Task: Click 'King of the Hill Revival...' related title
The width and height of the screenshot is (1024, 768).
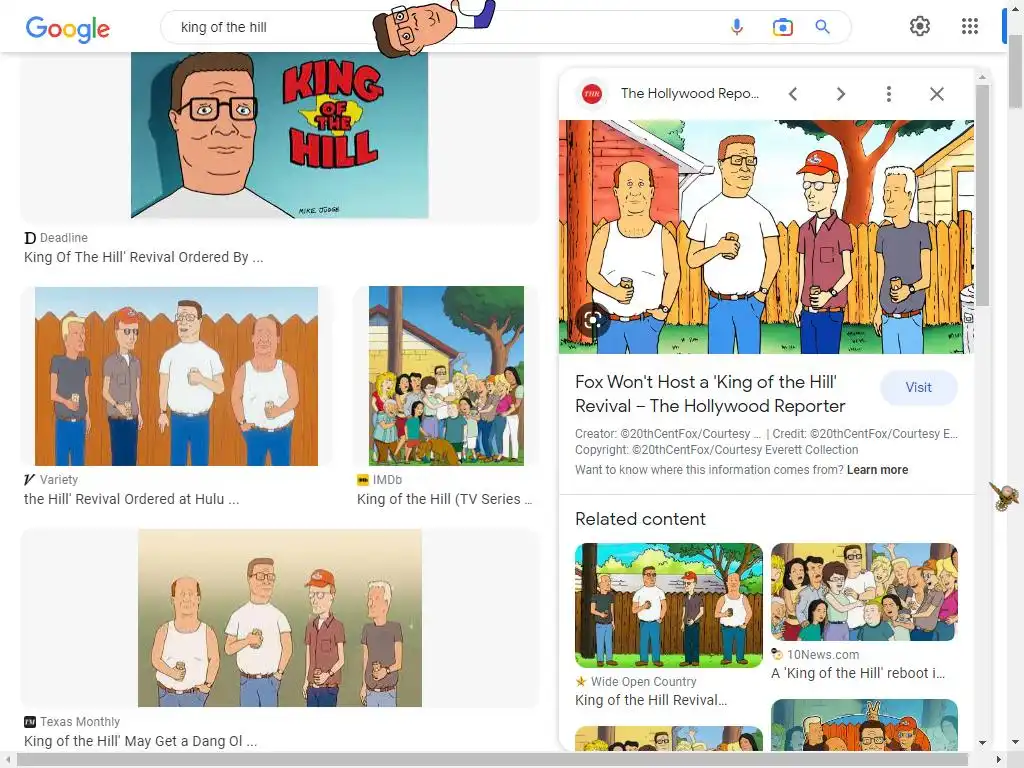Action: tap(651, 700)
